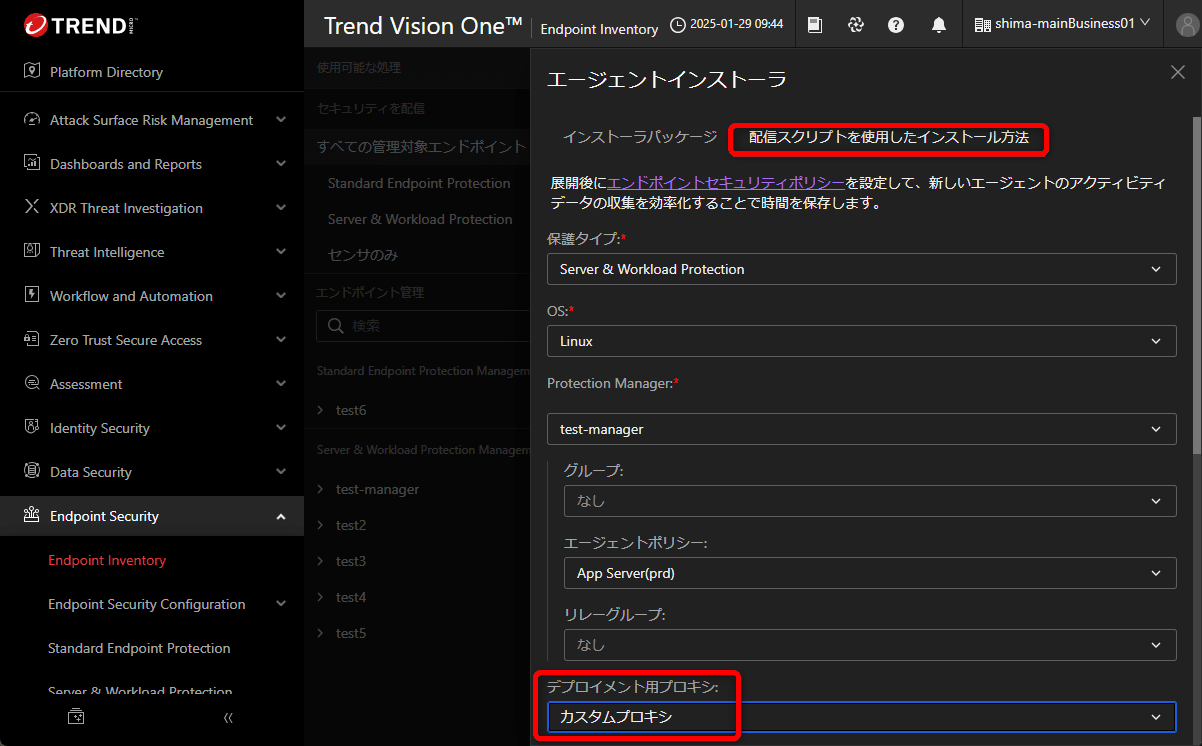Select Server & Workload Protection filter

pyautogui.click(x=420, y=219)
